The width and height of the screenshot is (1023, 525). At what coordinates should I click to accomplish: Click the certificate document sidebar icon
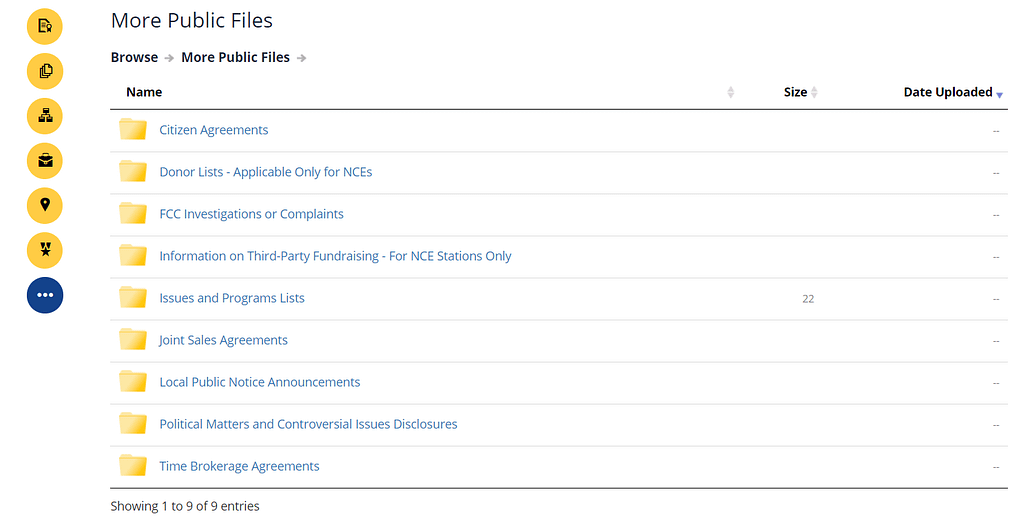tap(45, 25)
